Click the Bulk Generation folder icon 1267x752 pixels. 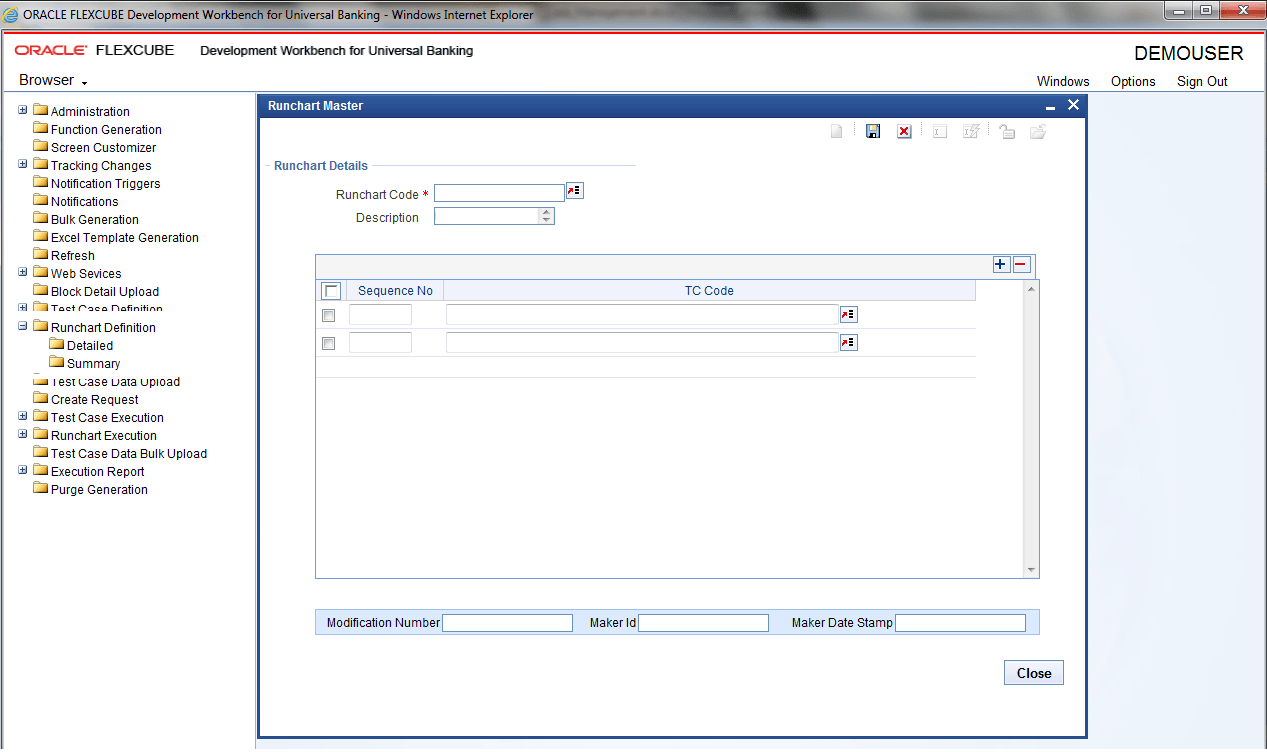41,218
